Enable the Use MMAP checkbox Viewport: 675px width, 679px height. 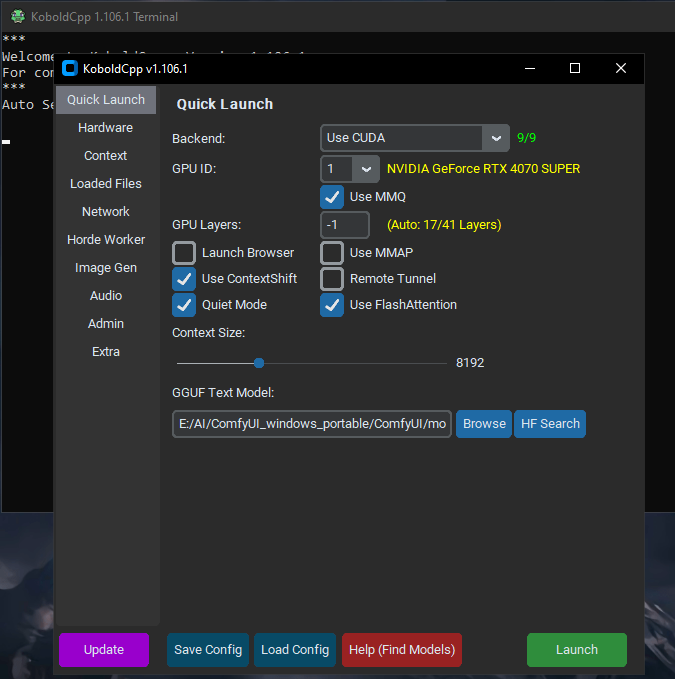[x=332, y=253]
